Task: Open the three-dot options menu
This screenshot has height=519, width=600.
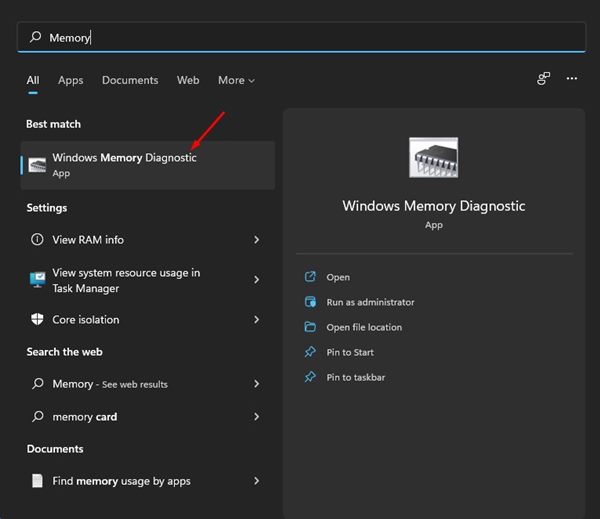Action: [572, 78]
